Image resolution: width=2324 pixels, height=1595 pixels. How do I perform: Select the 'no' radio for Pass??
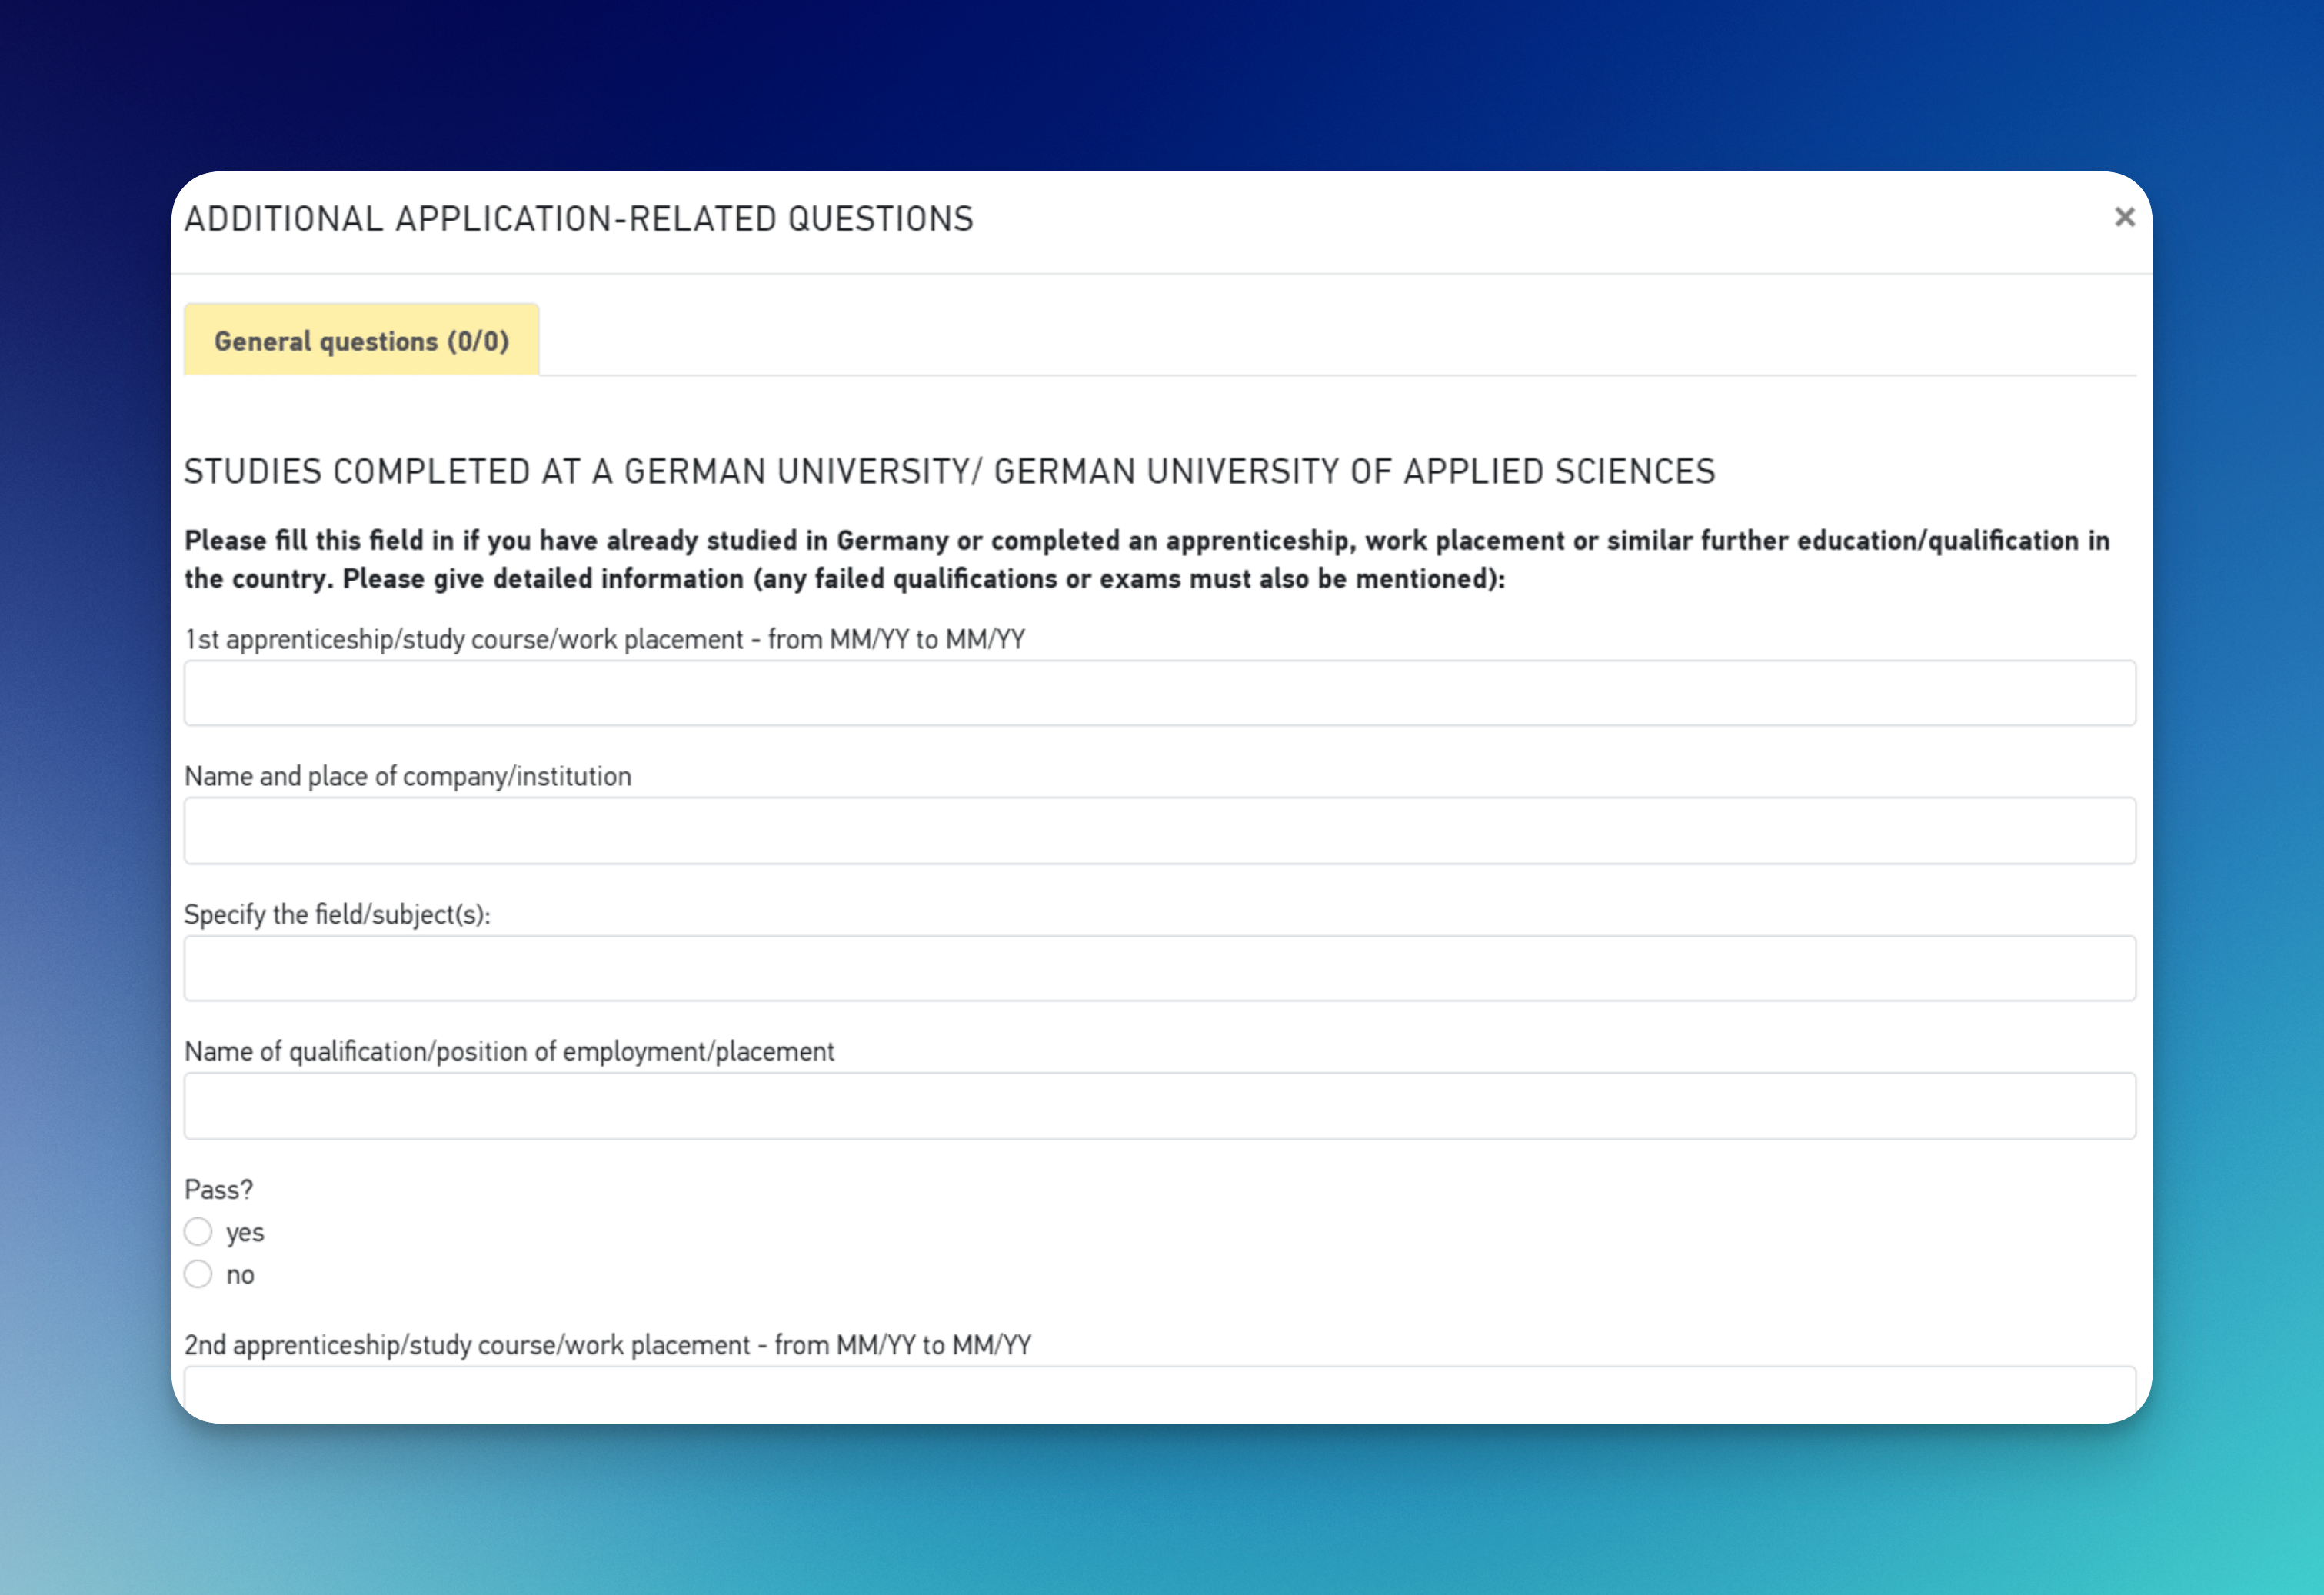pos(198,1274)
